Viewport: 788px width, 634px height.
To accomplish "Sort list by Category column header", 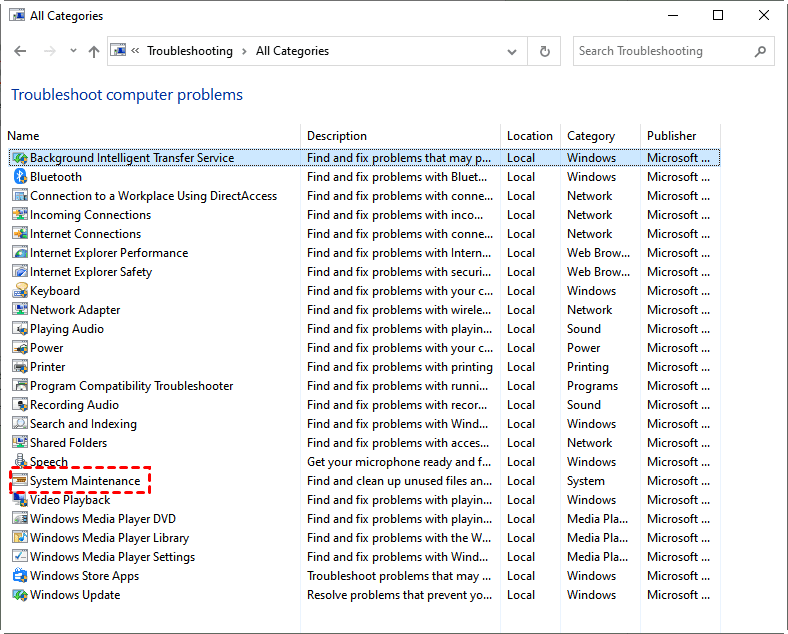I will pyautogui.click(x=590, y=136).
